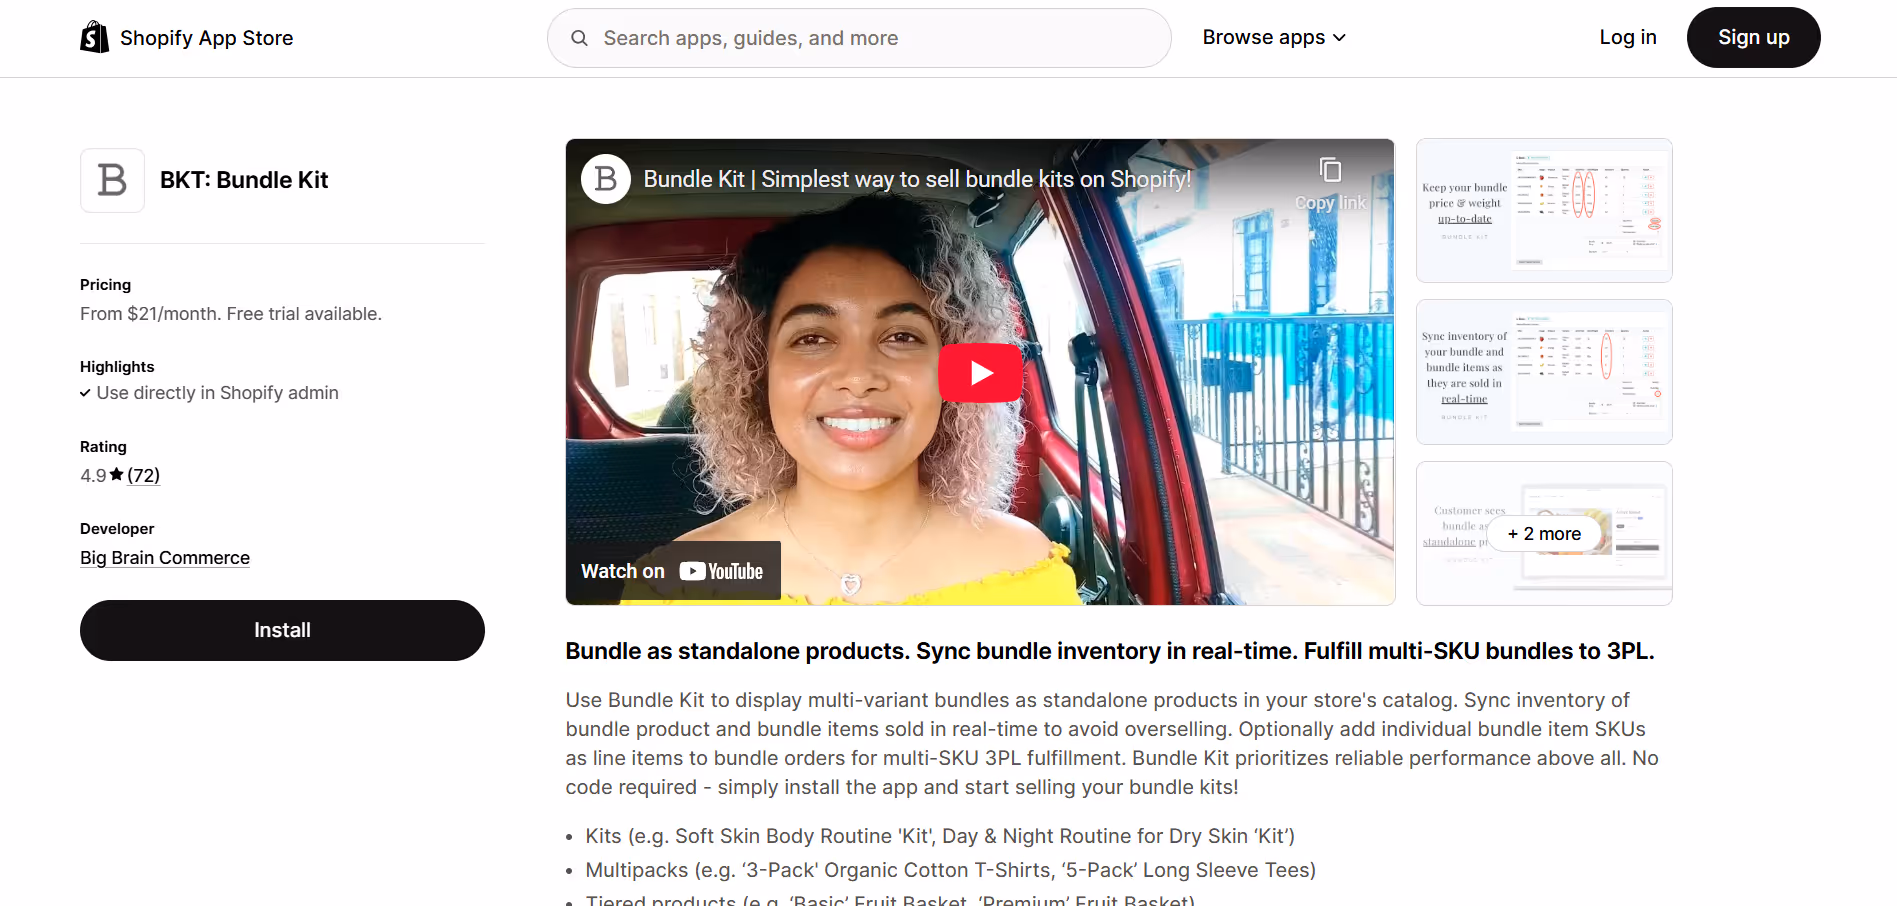Open the bundle price & weight screenshot thumbnail
Image resolution: width=1897 pixels, height=906 pixels.
pyautogui.click(x=1544, y=210)
